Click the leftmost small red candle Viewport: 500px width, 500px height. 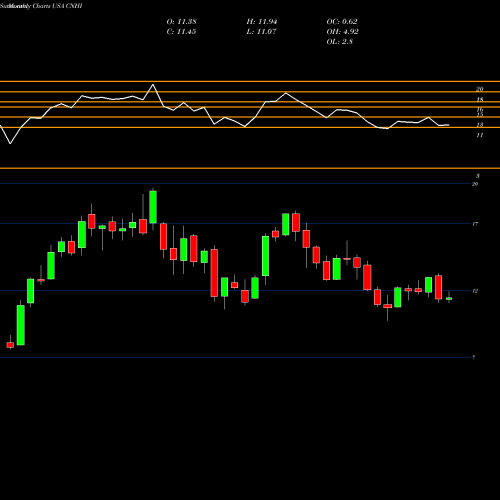pos(10,345)
